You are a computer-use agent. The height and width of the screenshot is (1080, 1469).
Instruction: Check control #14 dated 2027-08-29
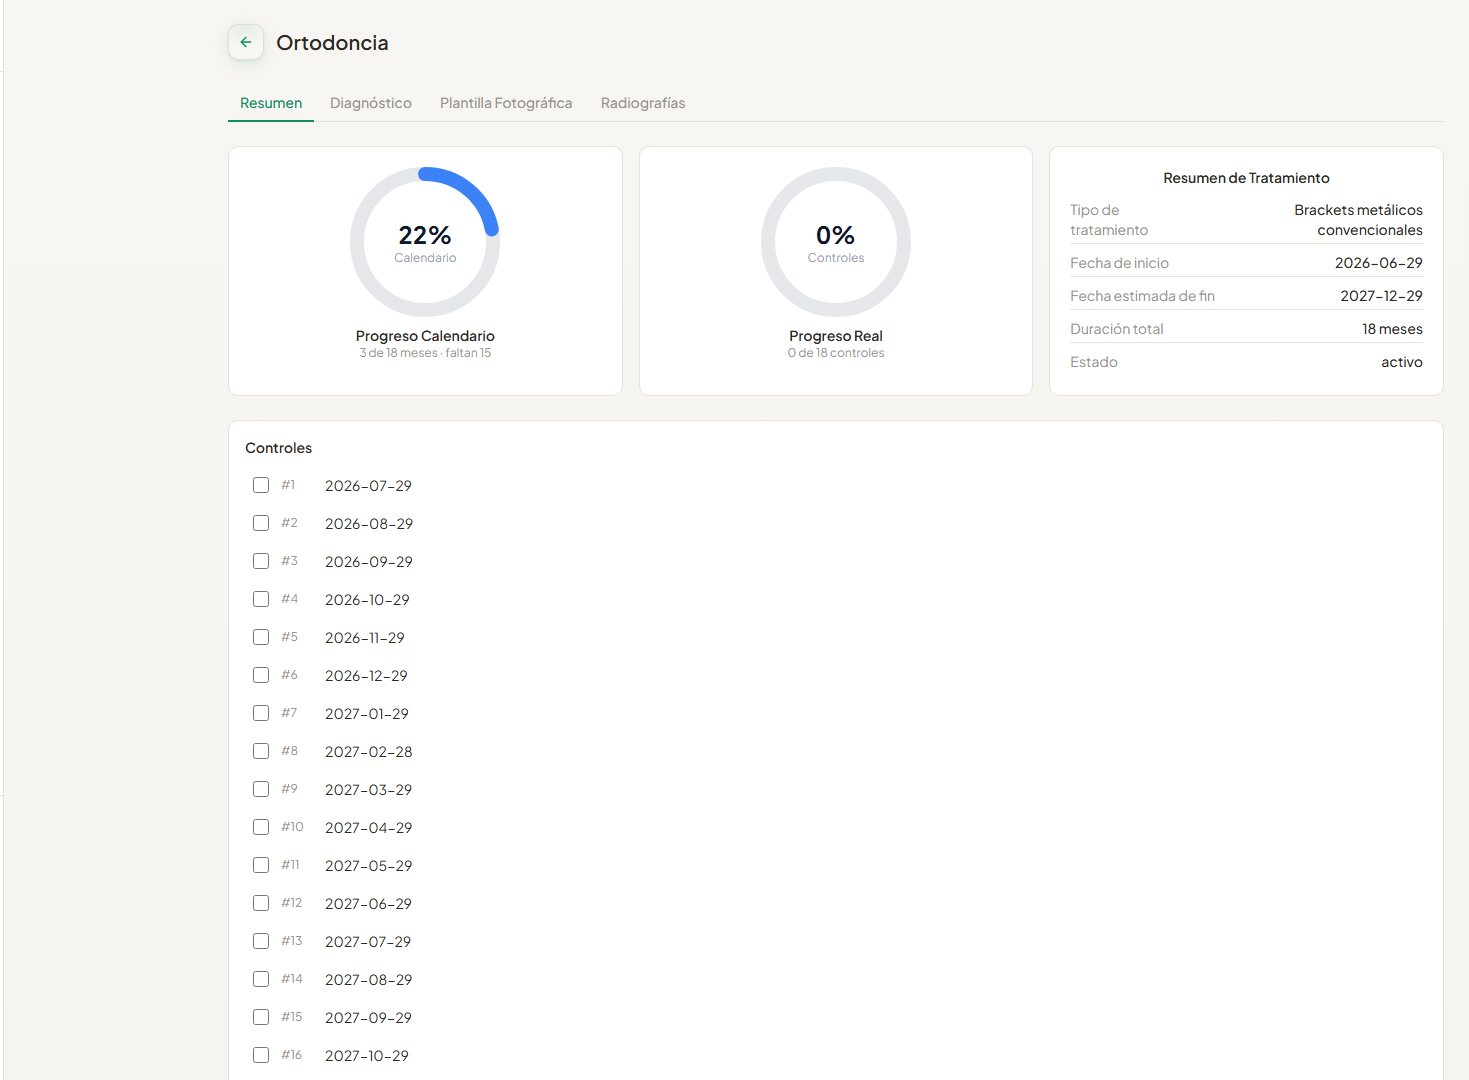coord(261,979)
